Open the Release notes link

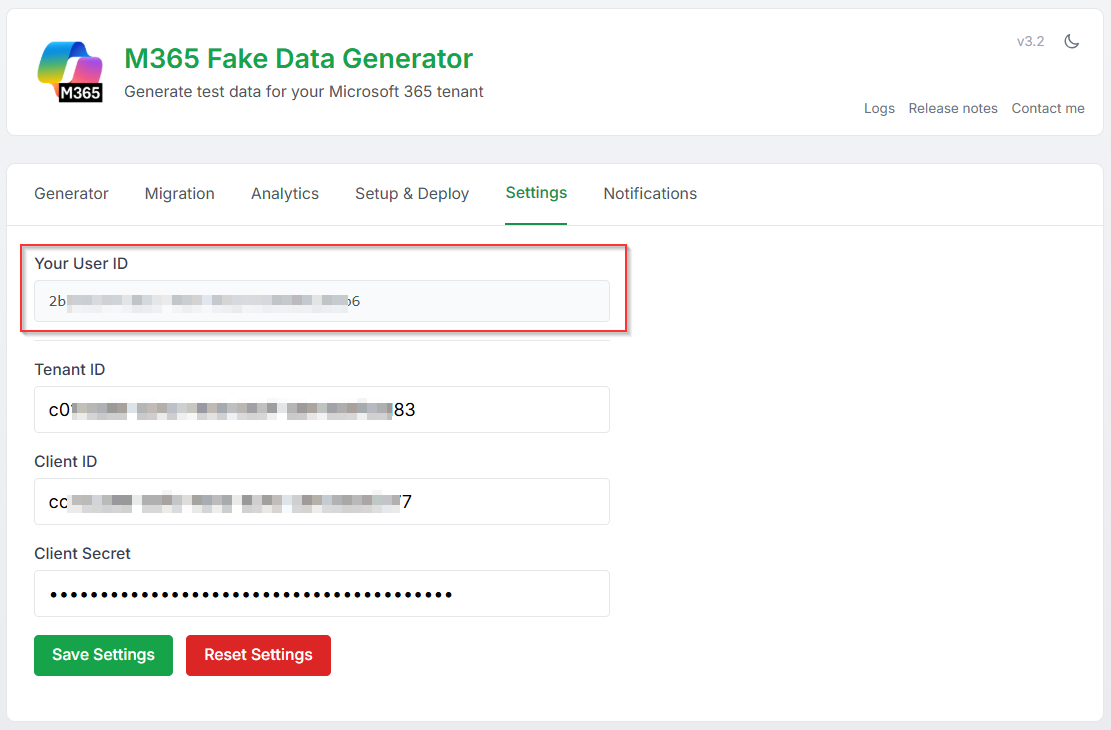click(952, 108)
